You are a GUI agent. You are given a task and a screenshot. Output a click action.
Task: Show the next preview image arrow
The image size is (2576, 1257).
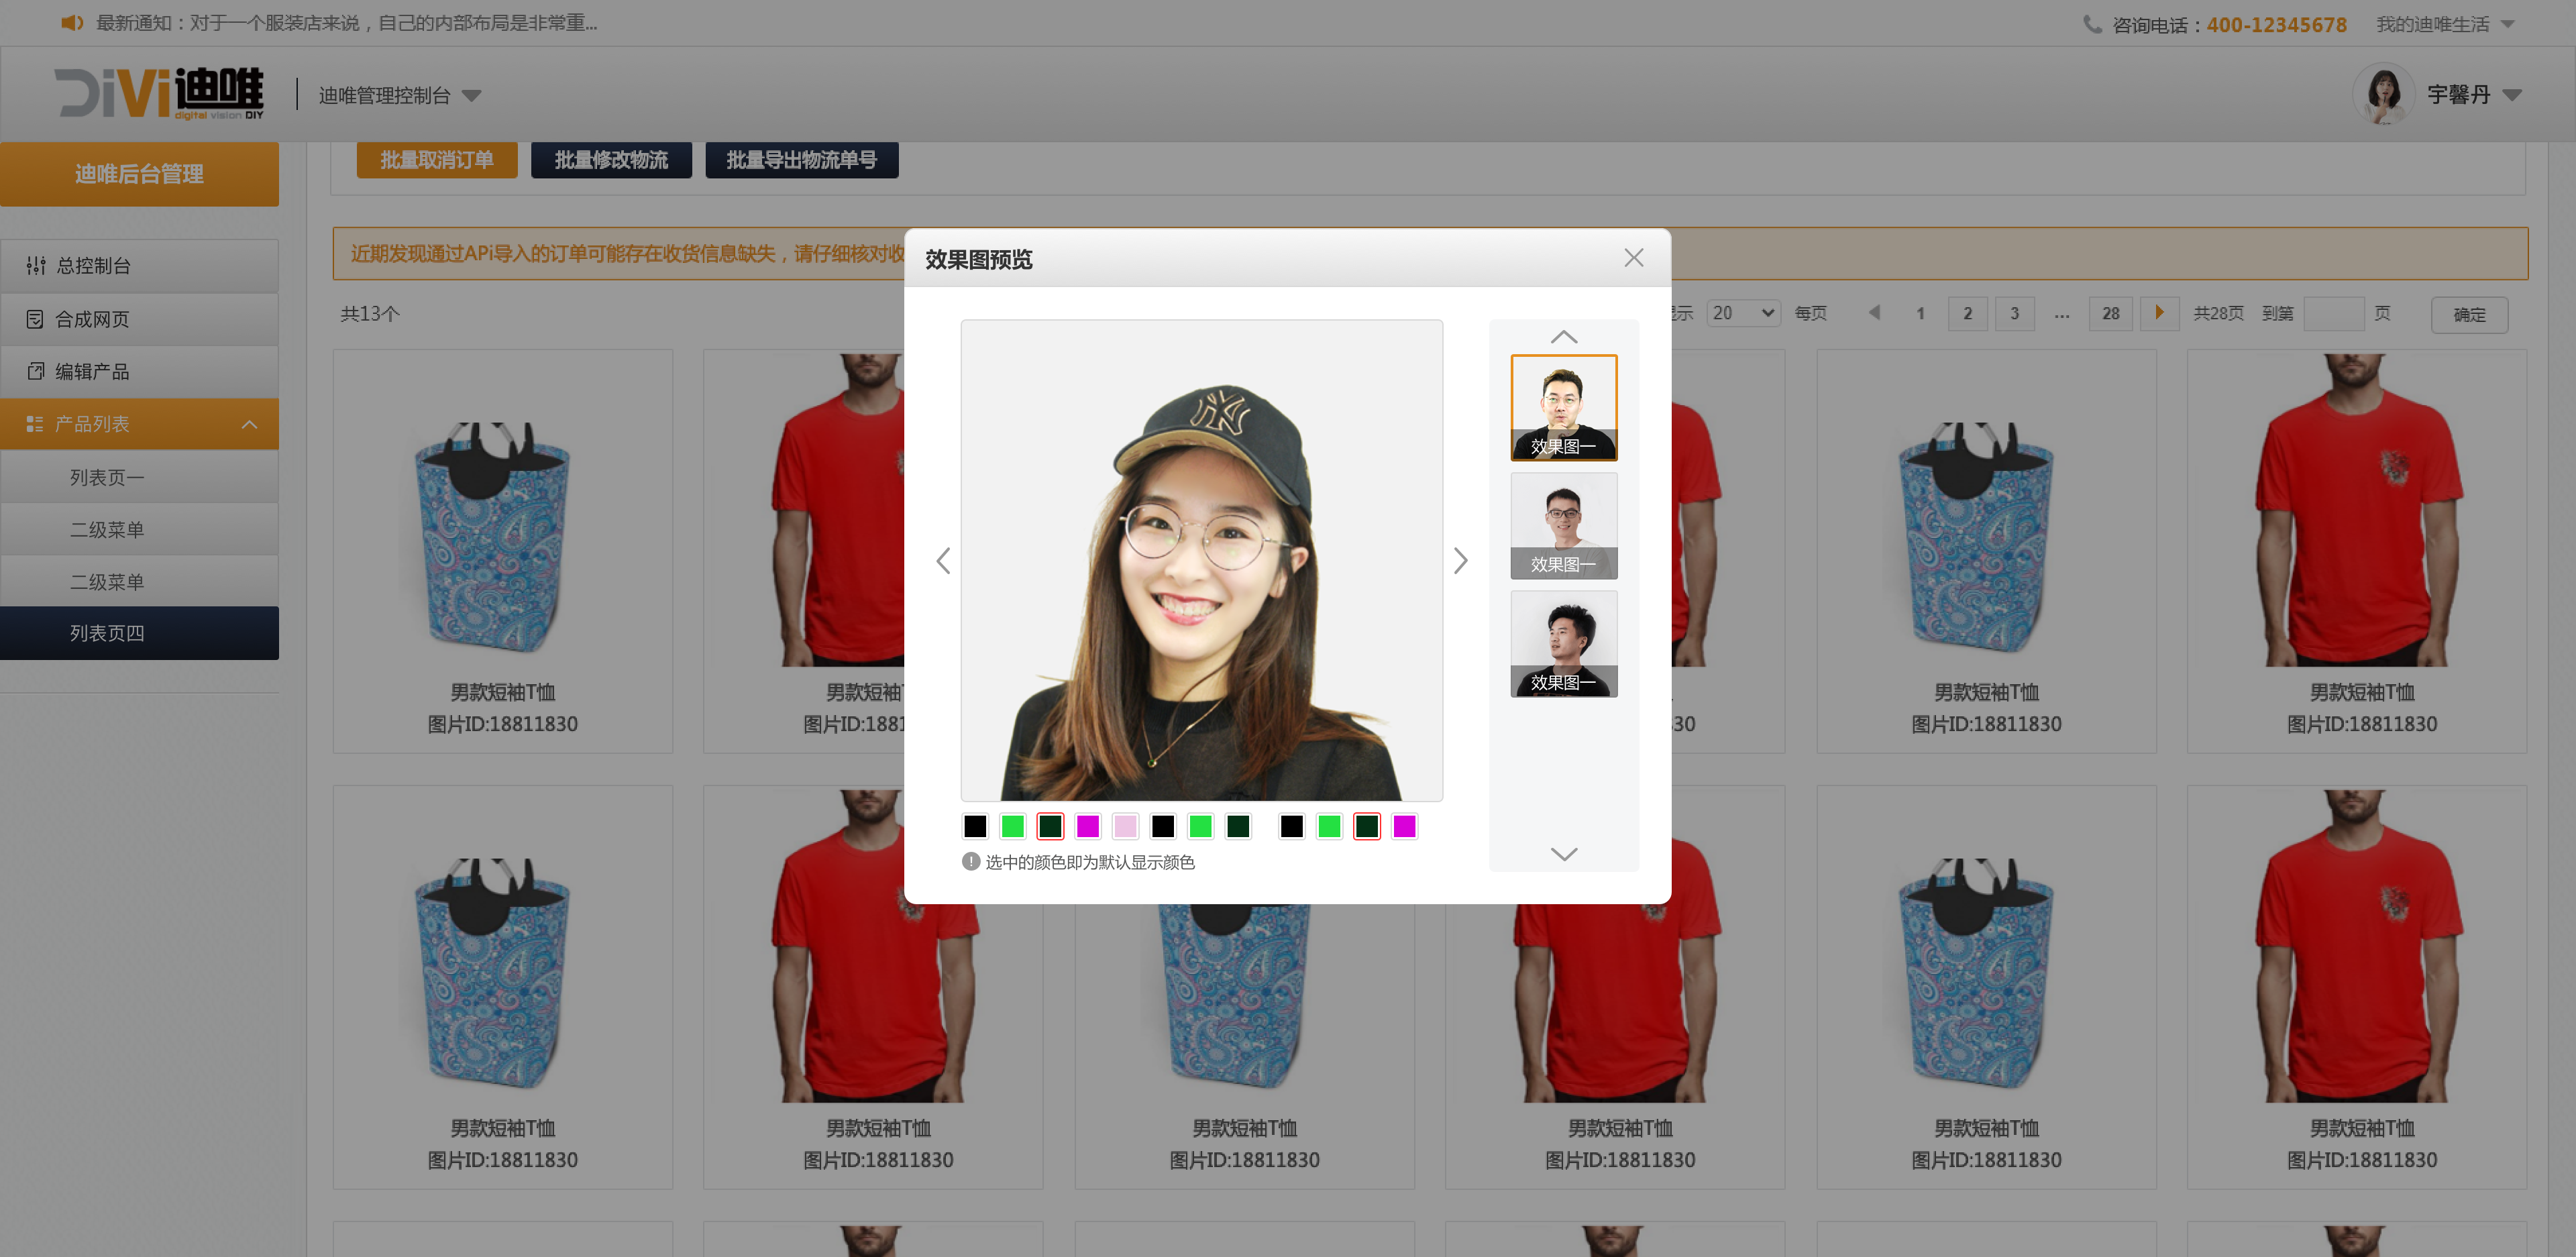tap(1460, 560)
